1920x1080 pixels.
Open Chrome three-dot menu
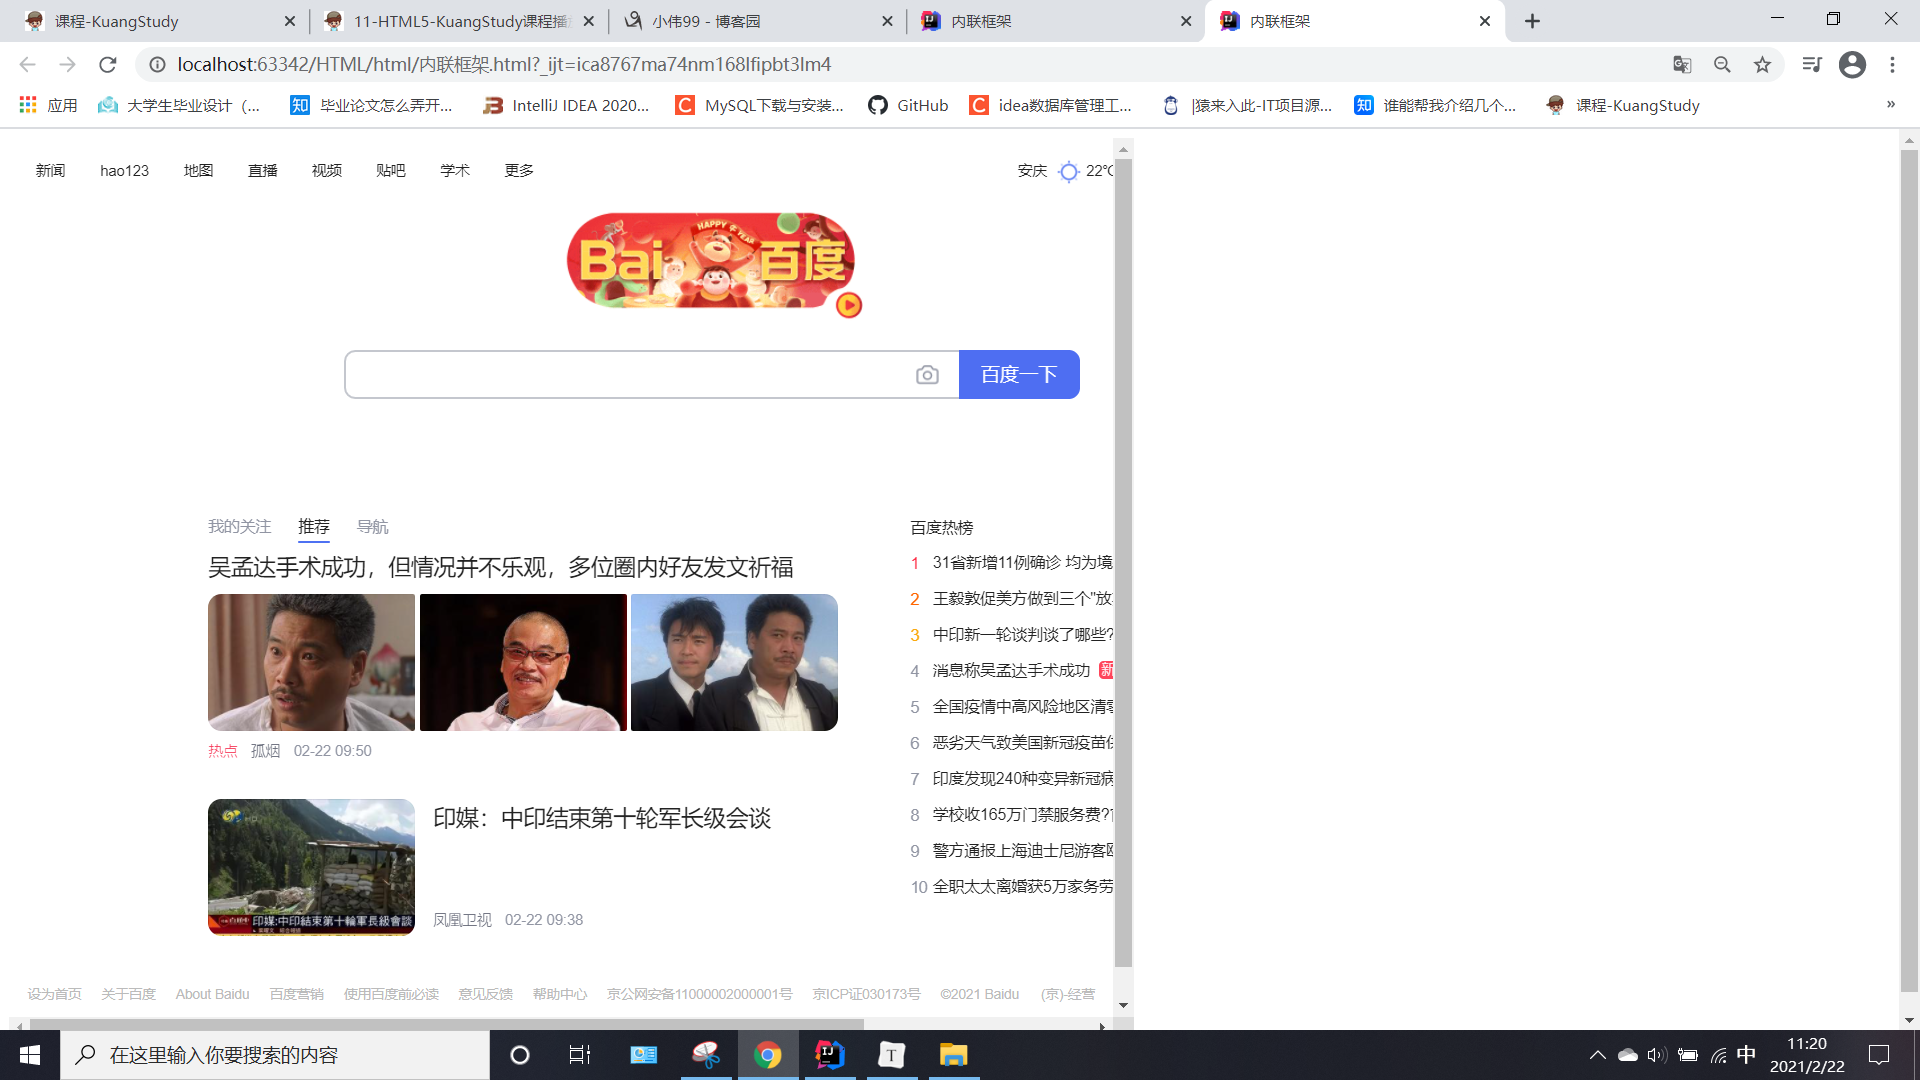pos(1892,65)
